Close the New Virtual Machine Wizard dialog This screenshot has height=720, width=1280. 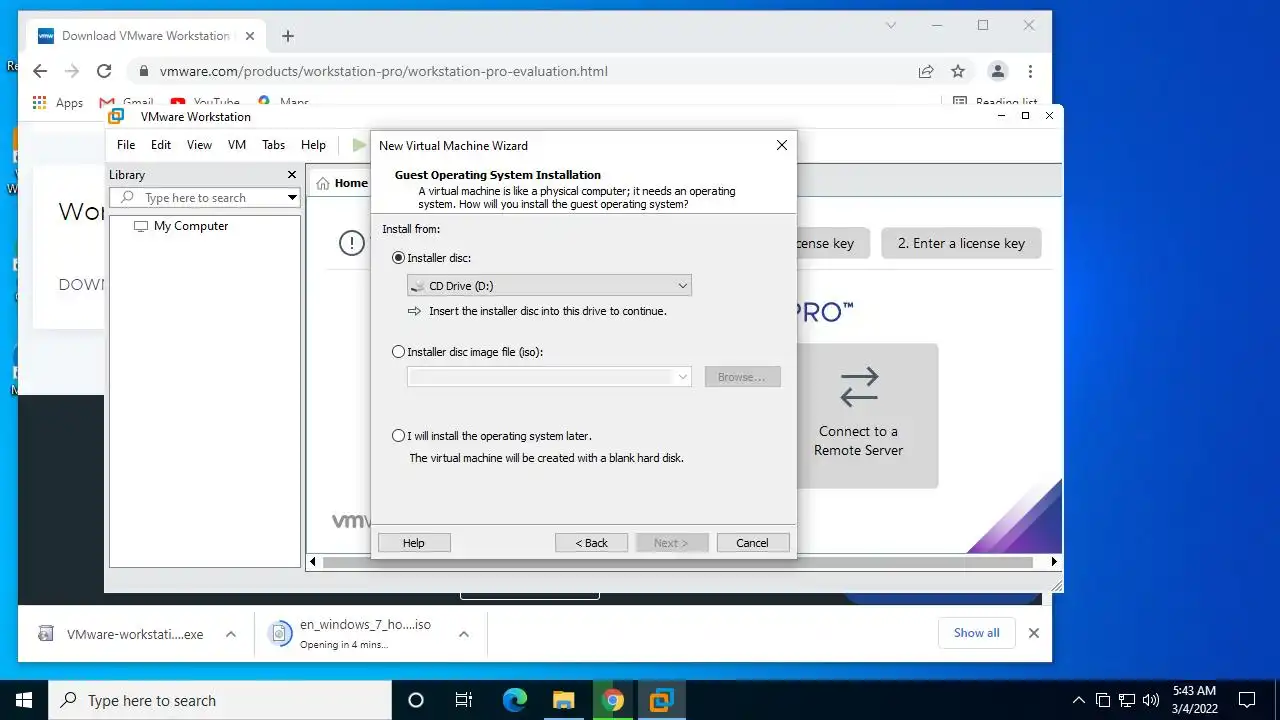click(x=782, y=145)
